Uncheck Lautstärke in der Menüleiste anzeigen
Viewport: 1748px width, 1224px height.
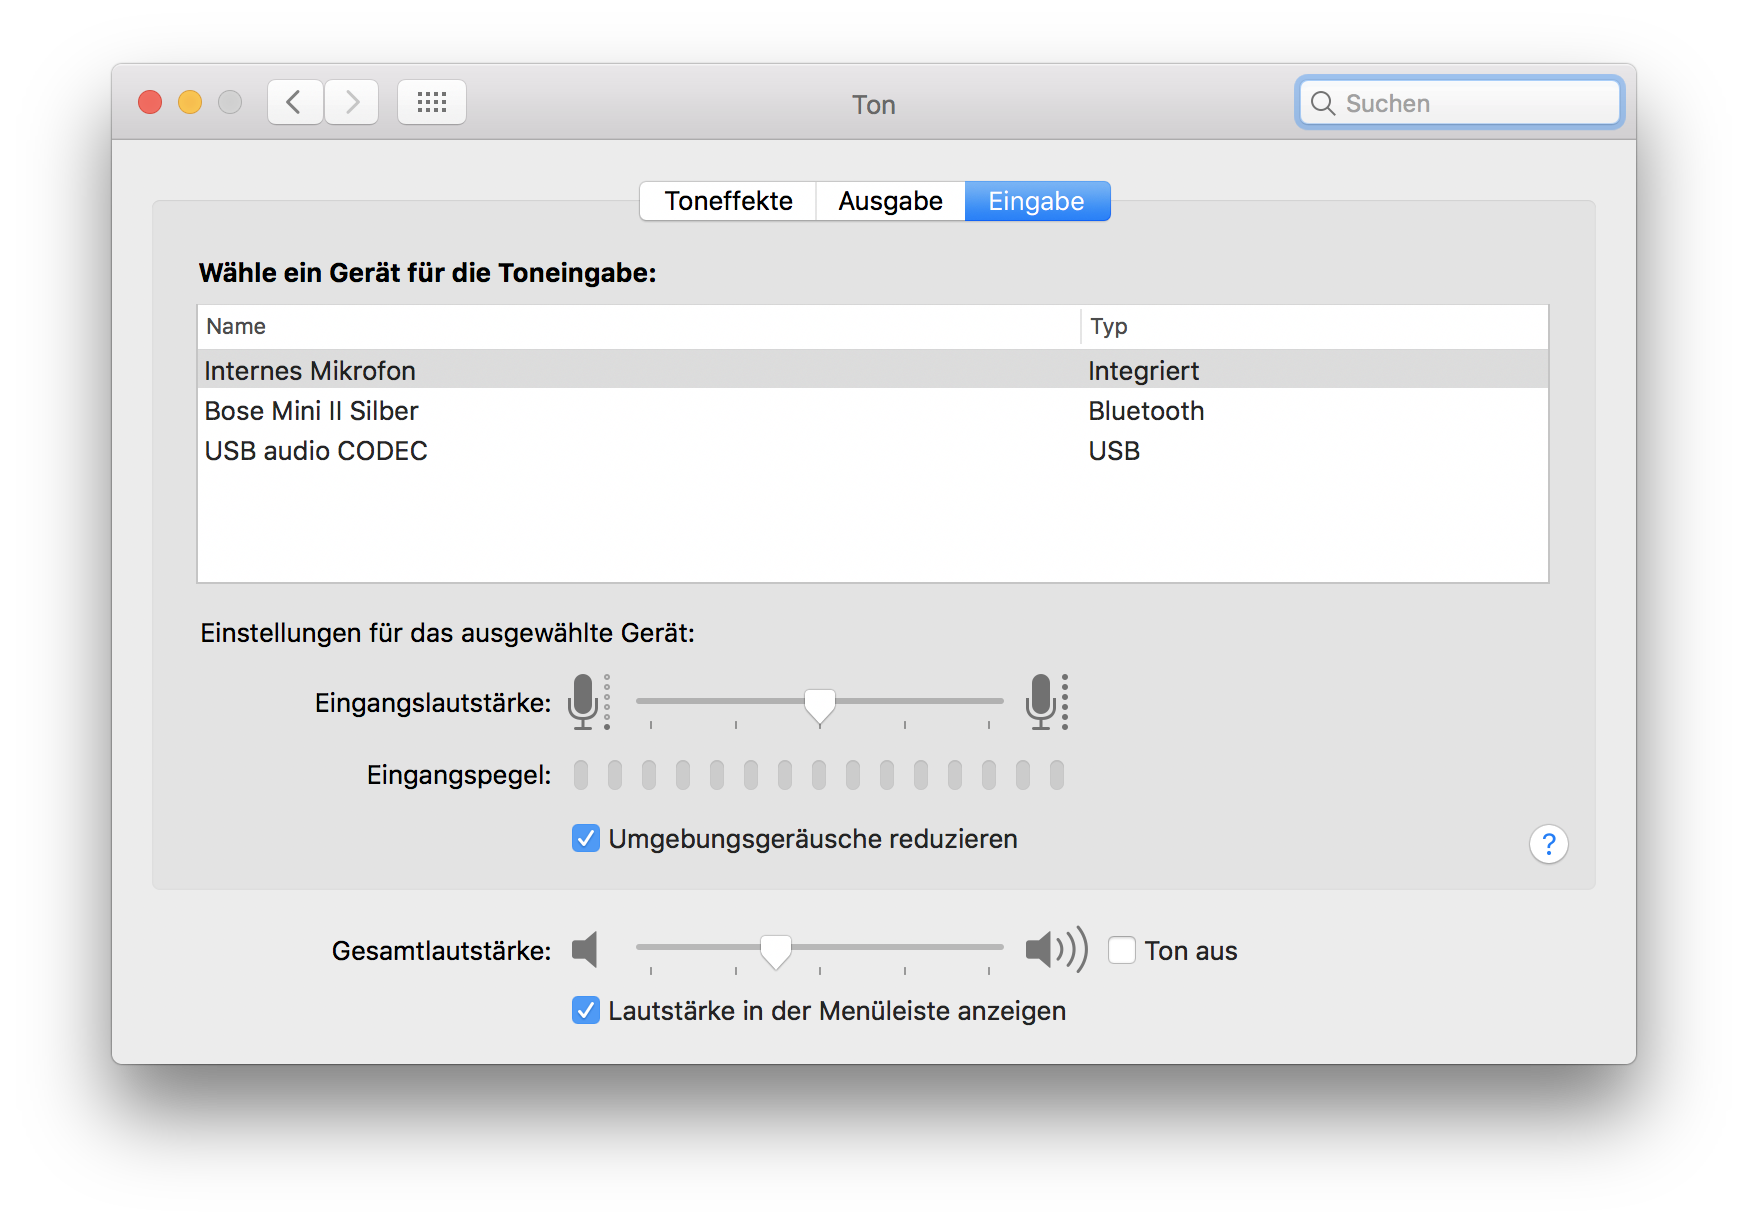point(586,1010)
